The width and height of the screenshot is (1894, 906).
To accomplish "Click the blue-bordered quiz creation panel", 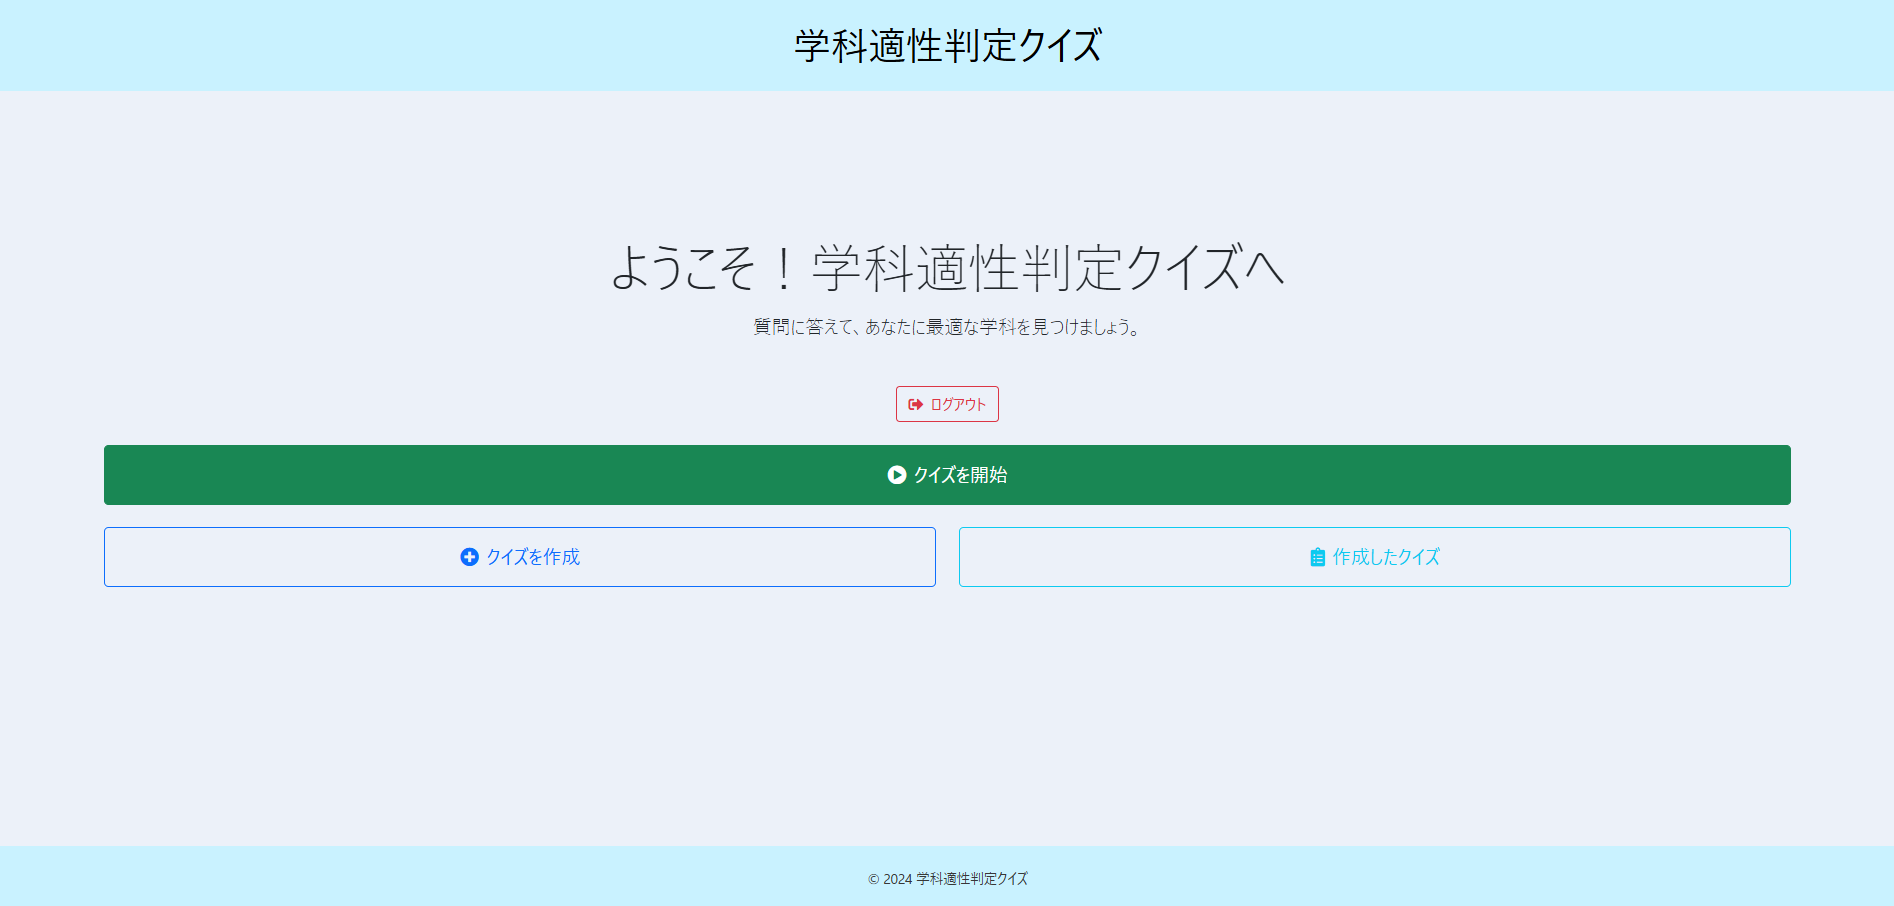I will coord(520,557).
